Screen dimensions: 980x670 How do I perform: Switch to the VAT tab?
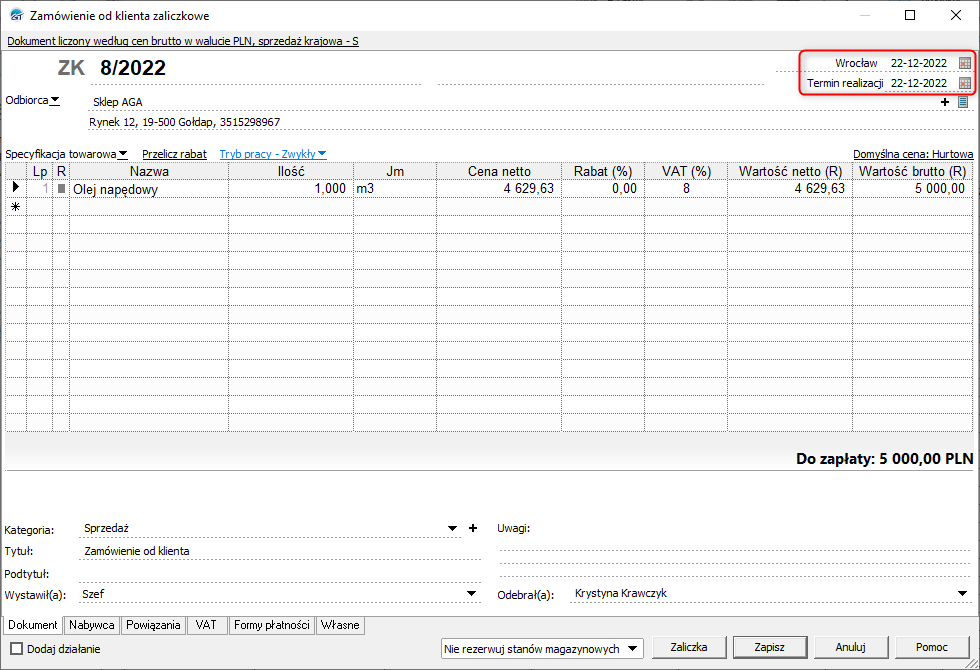206,625
